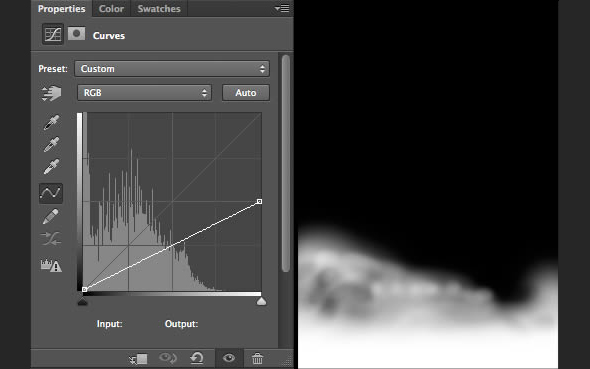Click the panel vertical scrollbar
The width and height of the screenshot is (590, 369).
pos(286,163)
